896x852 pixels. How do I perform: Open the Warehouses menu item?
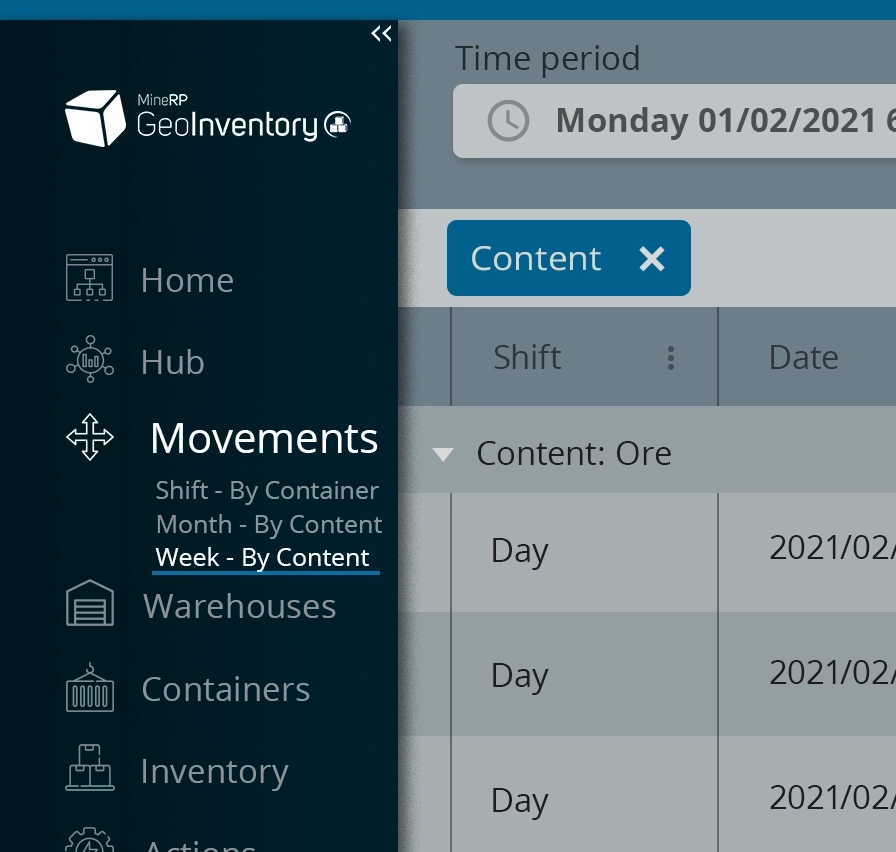pyautogui.click(x=239, y=606)
